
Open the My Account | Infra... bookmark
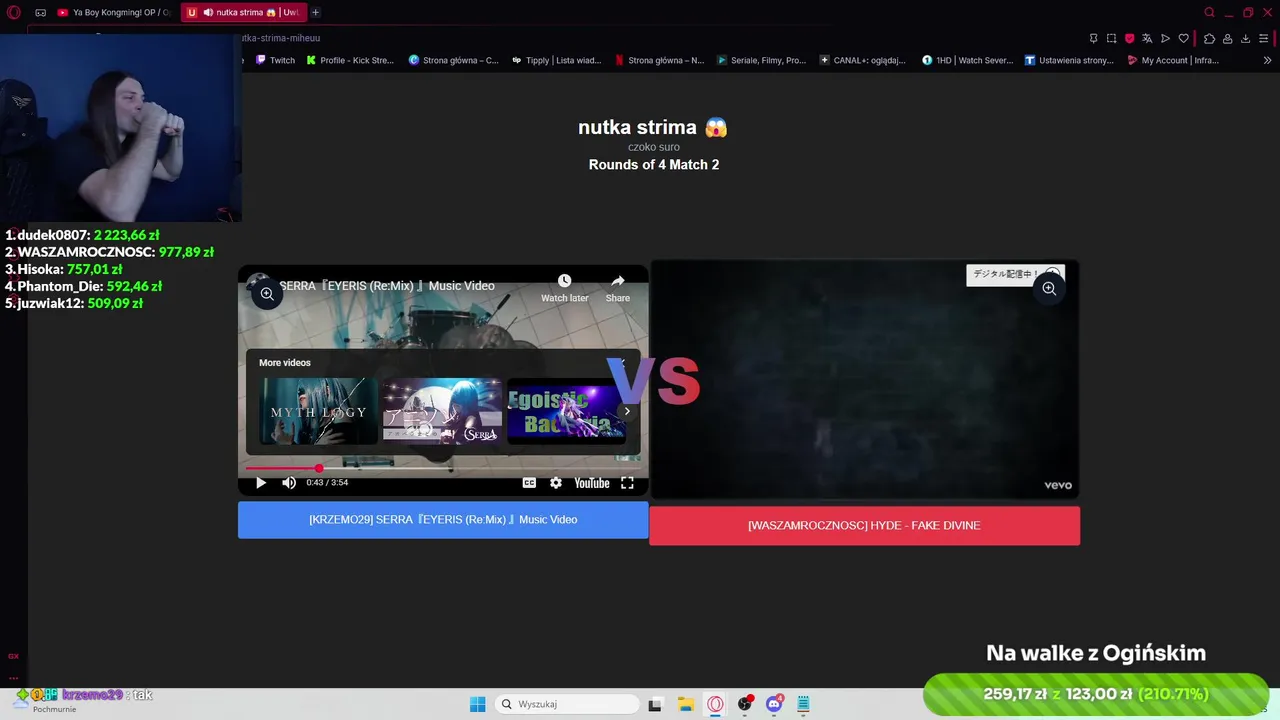1173,60
